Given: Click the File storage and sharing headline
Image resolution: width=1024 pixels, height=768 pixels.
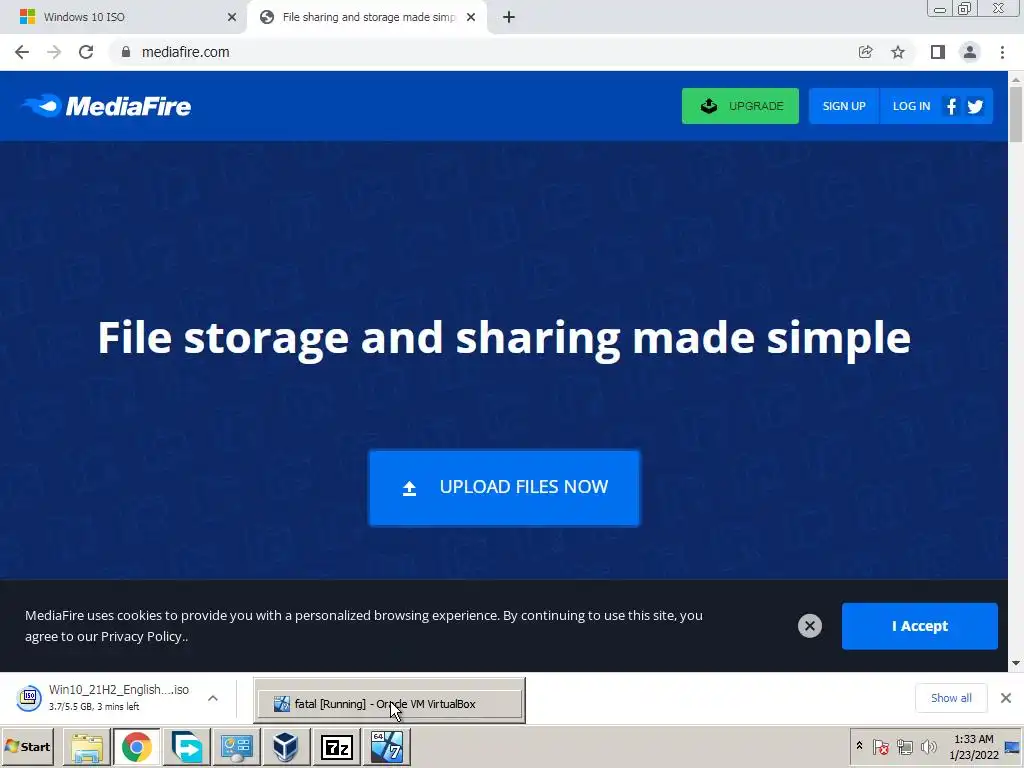Looking at the screenshot, I should coord(504,338).
